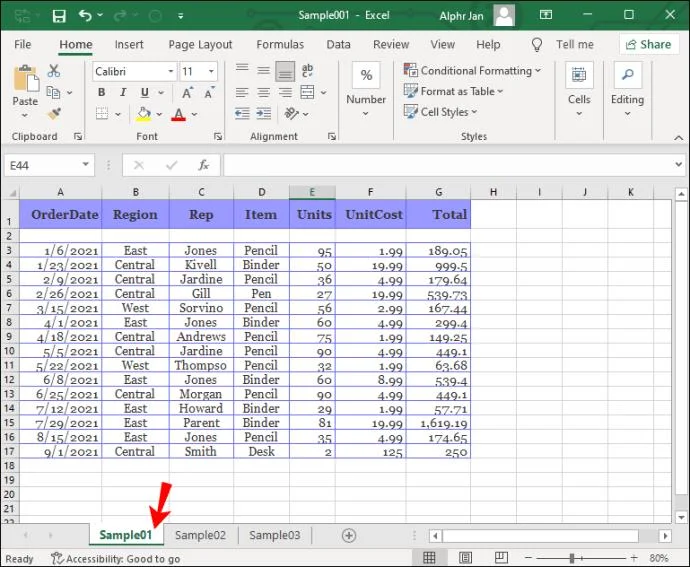Select the column E header

tap(312, 192)
